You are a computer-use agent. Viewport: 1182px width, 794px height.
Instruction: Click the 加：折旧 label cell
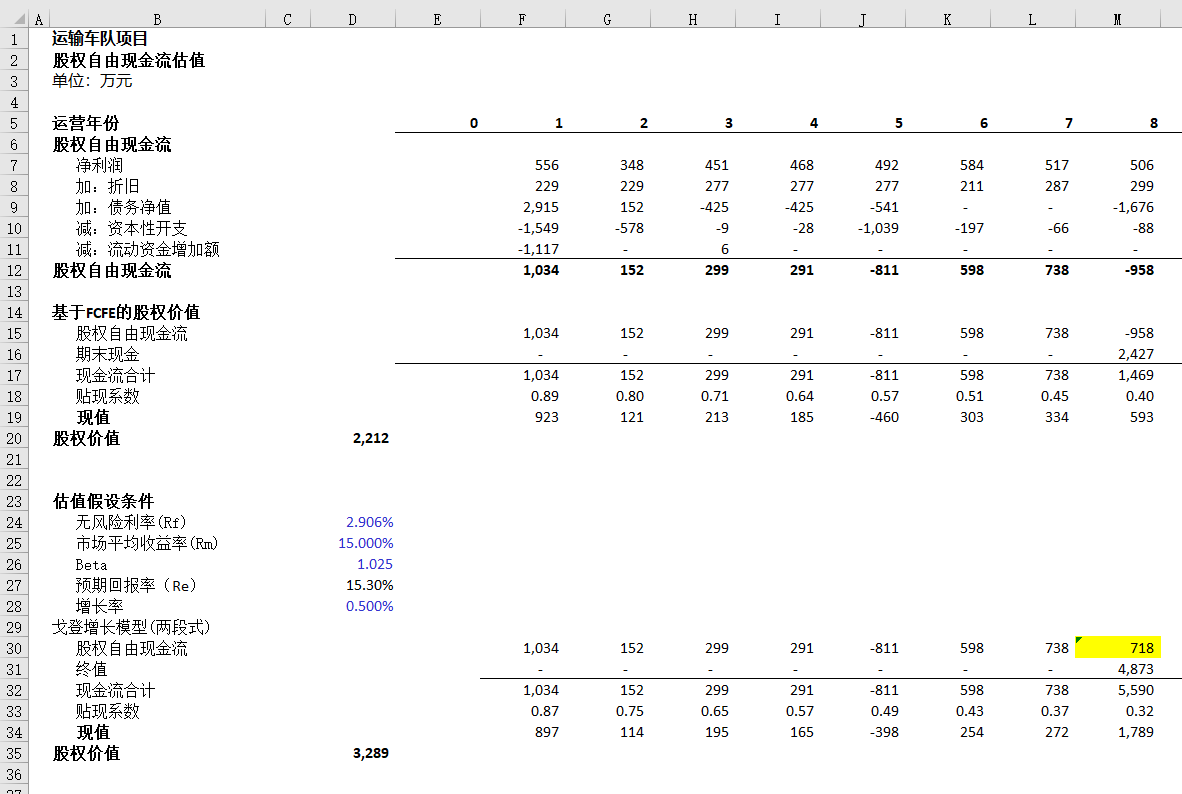[x=107, y=186]
